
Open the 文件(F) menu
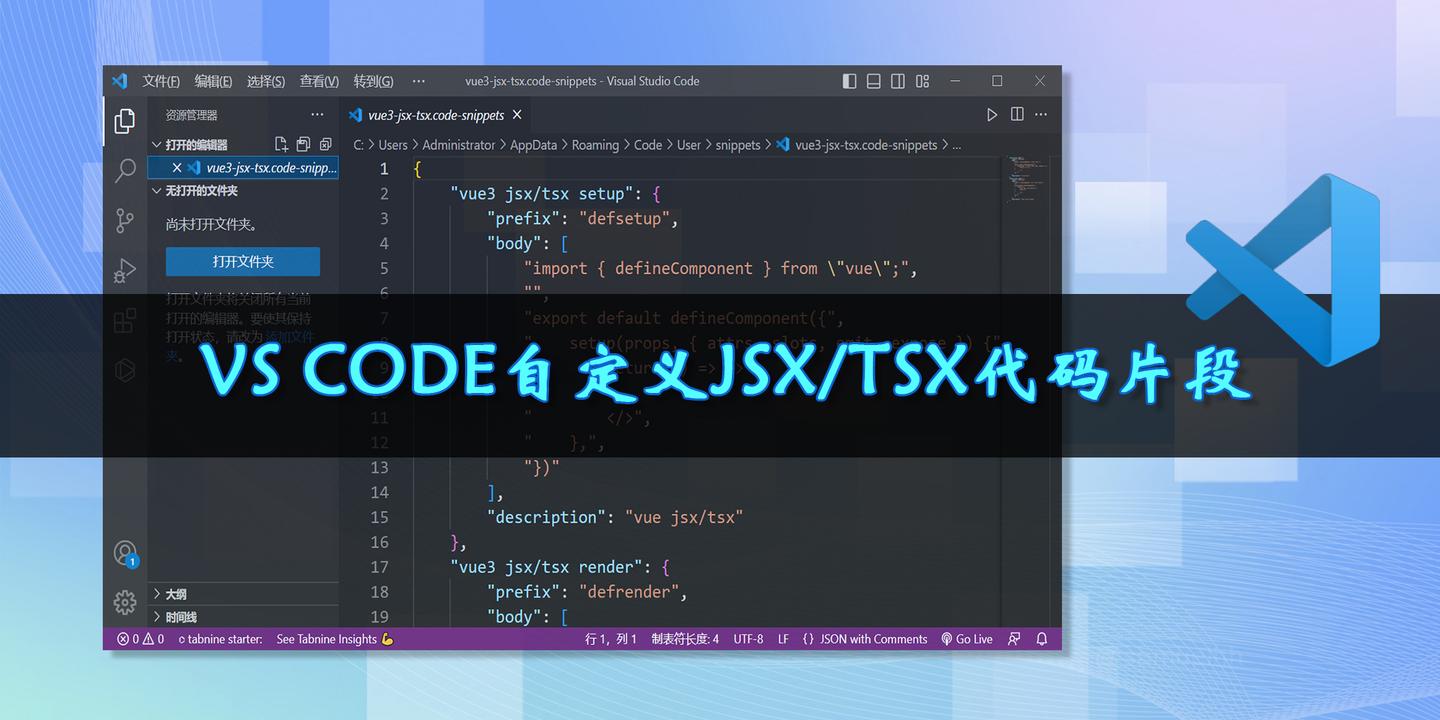click(x=161, y=81)
